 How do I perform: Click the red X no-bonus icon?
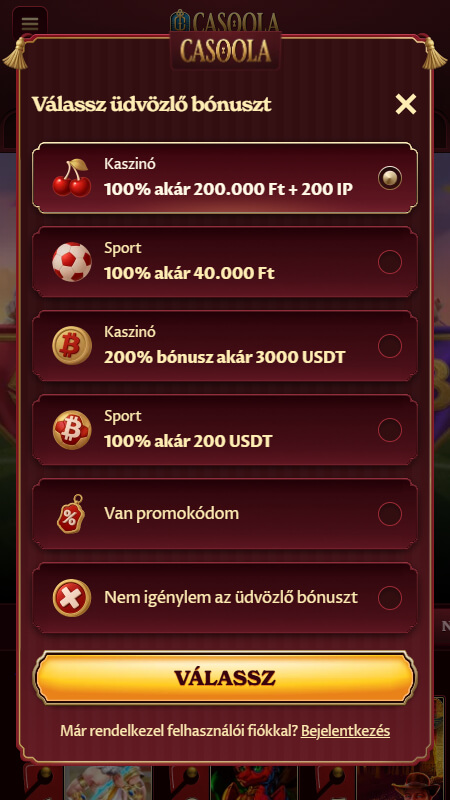(x=72, y=597)
